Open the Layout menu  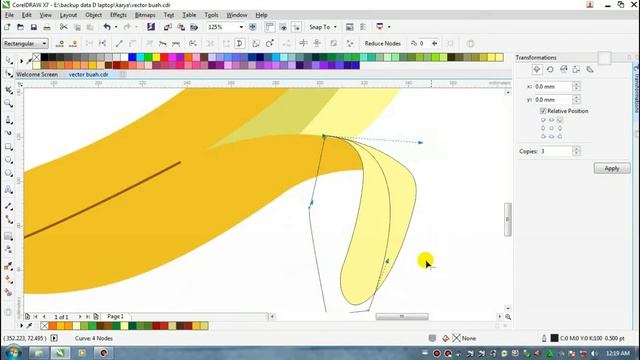click(68, 15)
